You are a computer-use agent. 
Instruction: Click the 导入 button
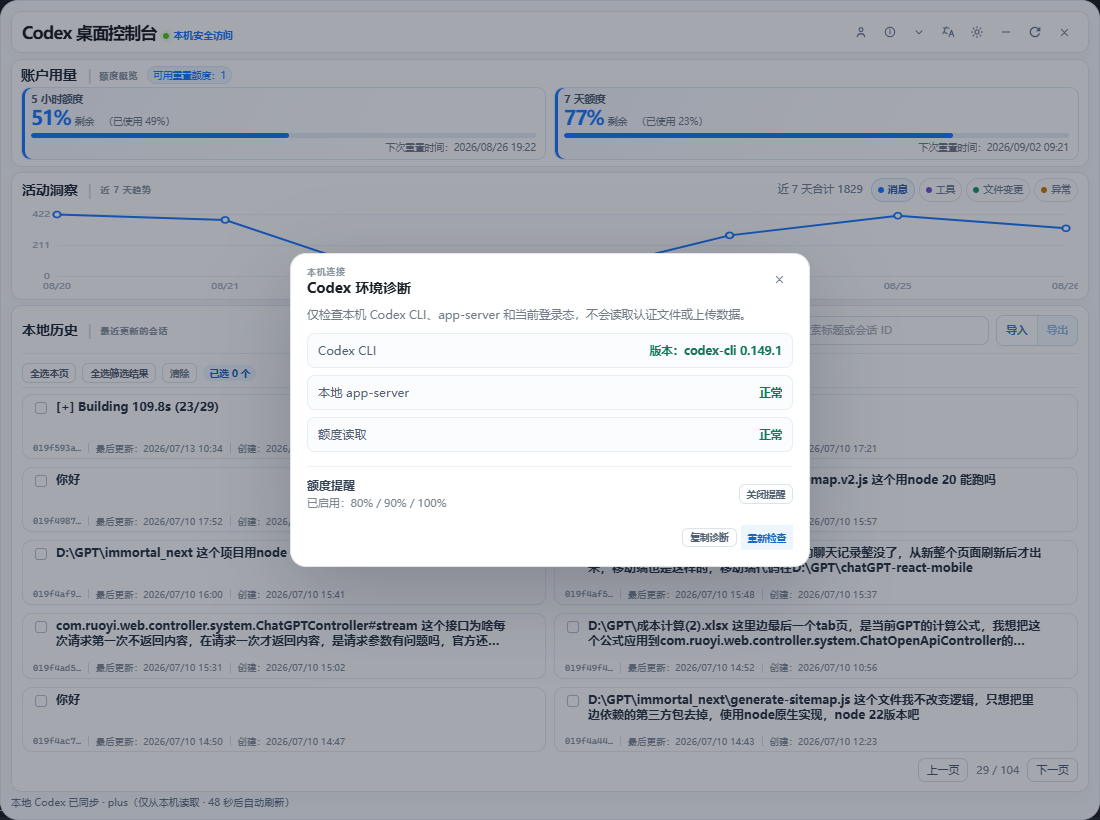click(1017, 330)
